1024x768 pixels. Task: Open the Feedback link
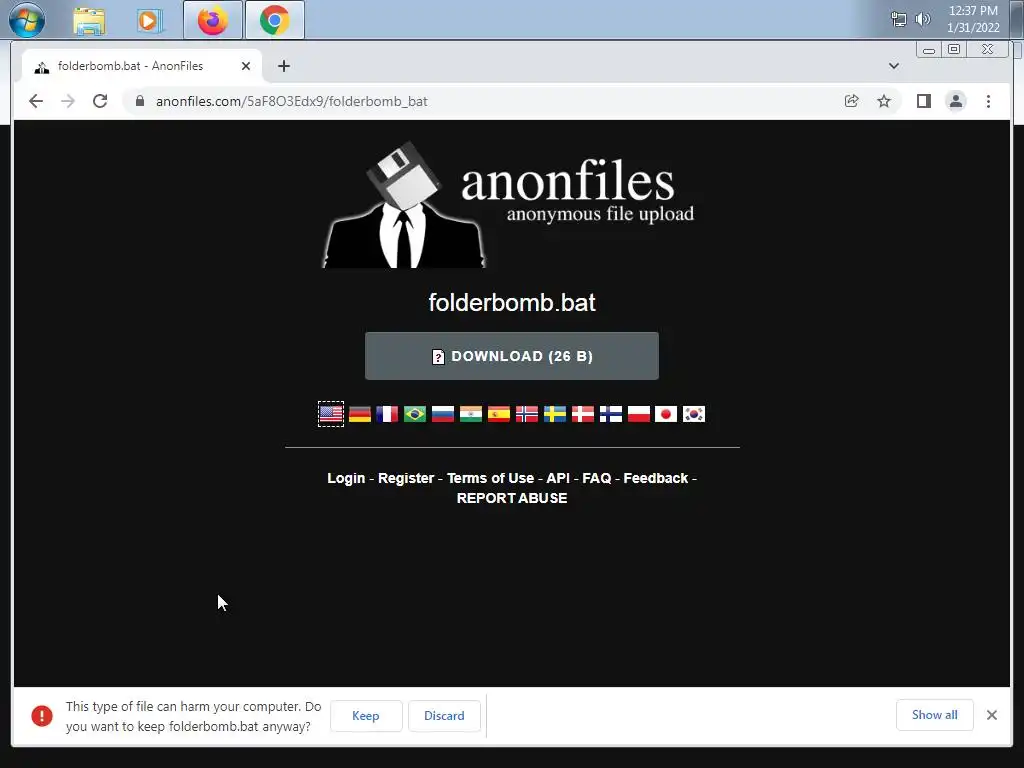[x=656, y=478]
